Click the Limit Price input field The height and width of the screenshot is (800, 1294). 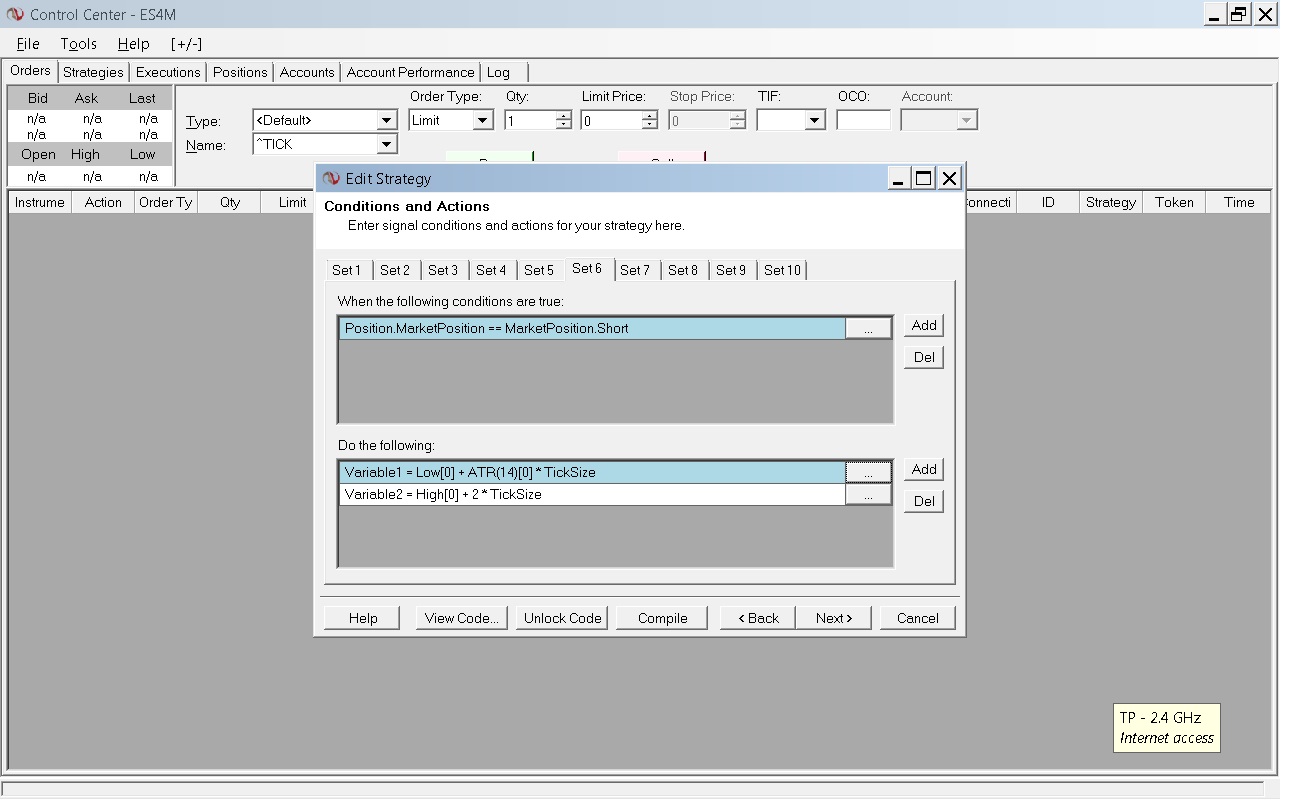[611, 120]
